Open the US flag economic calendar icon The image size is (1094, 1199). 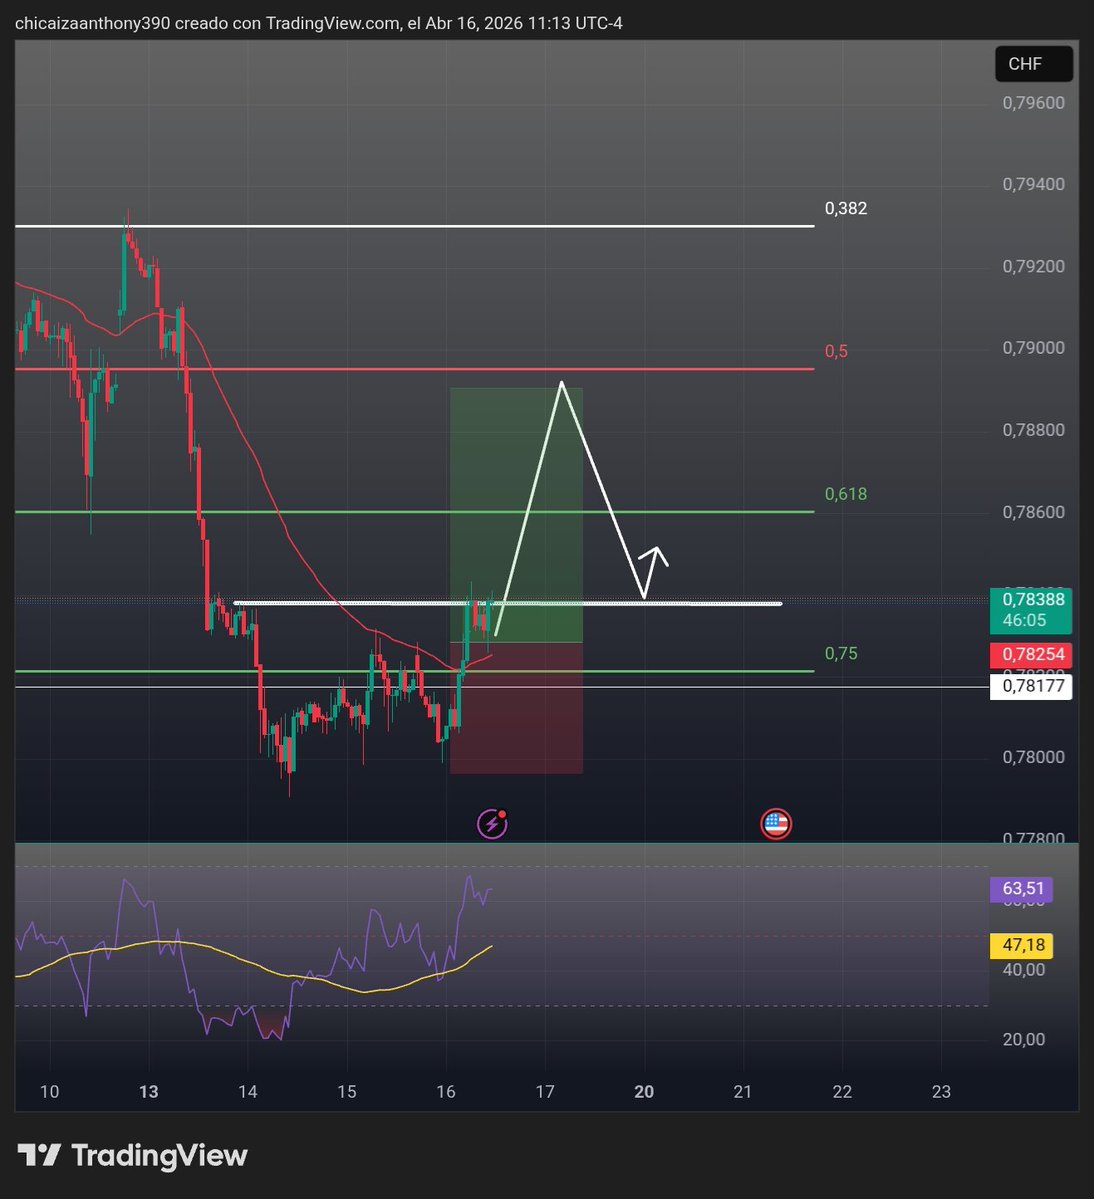776,823
